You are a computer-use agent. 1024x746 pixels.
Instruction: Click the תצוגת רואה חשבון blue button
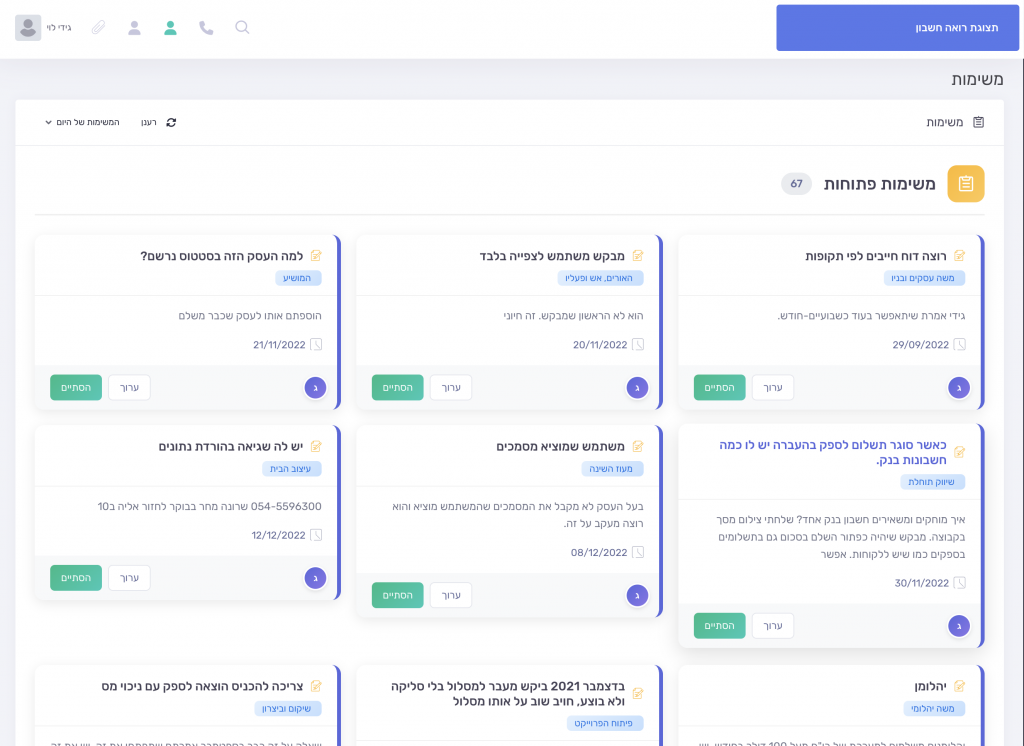[x=897, y=27]
